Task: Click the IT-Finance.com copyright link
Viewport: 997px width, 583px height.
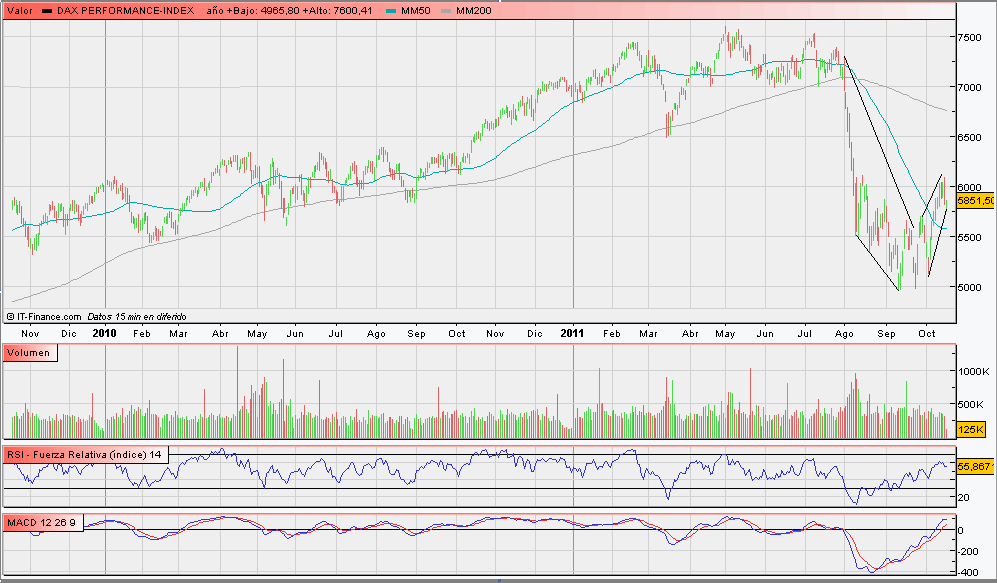Action: click(44, 317)
